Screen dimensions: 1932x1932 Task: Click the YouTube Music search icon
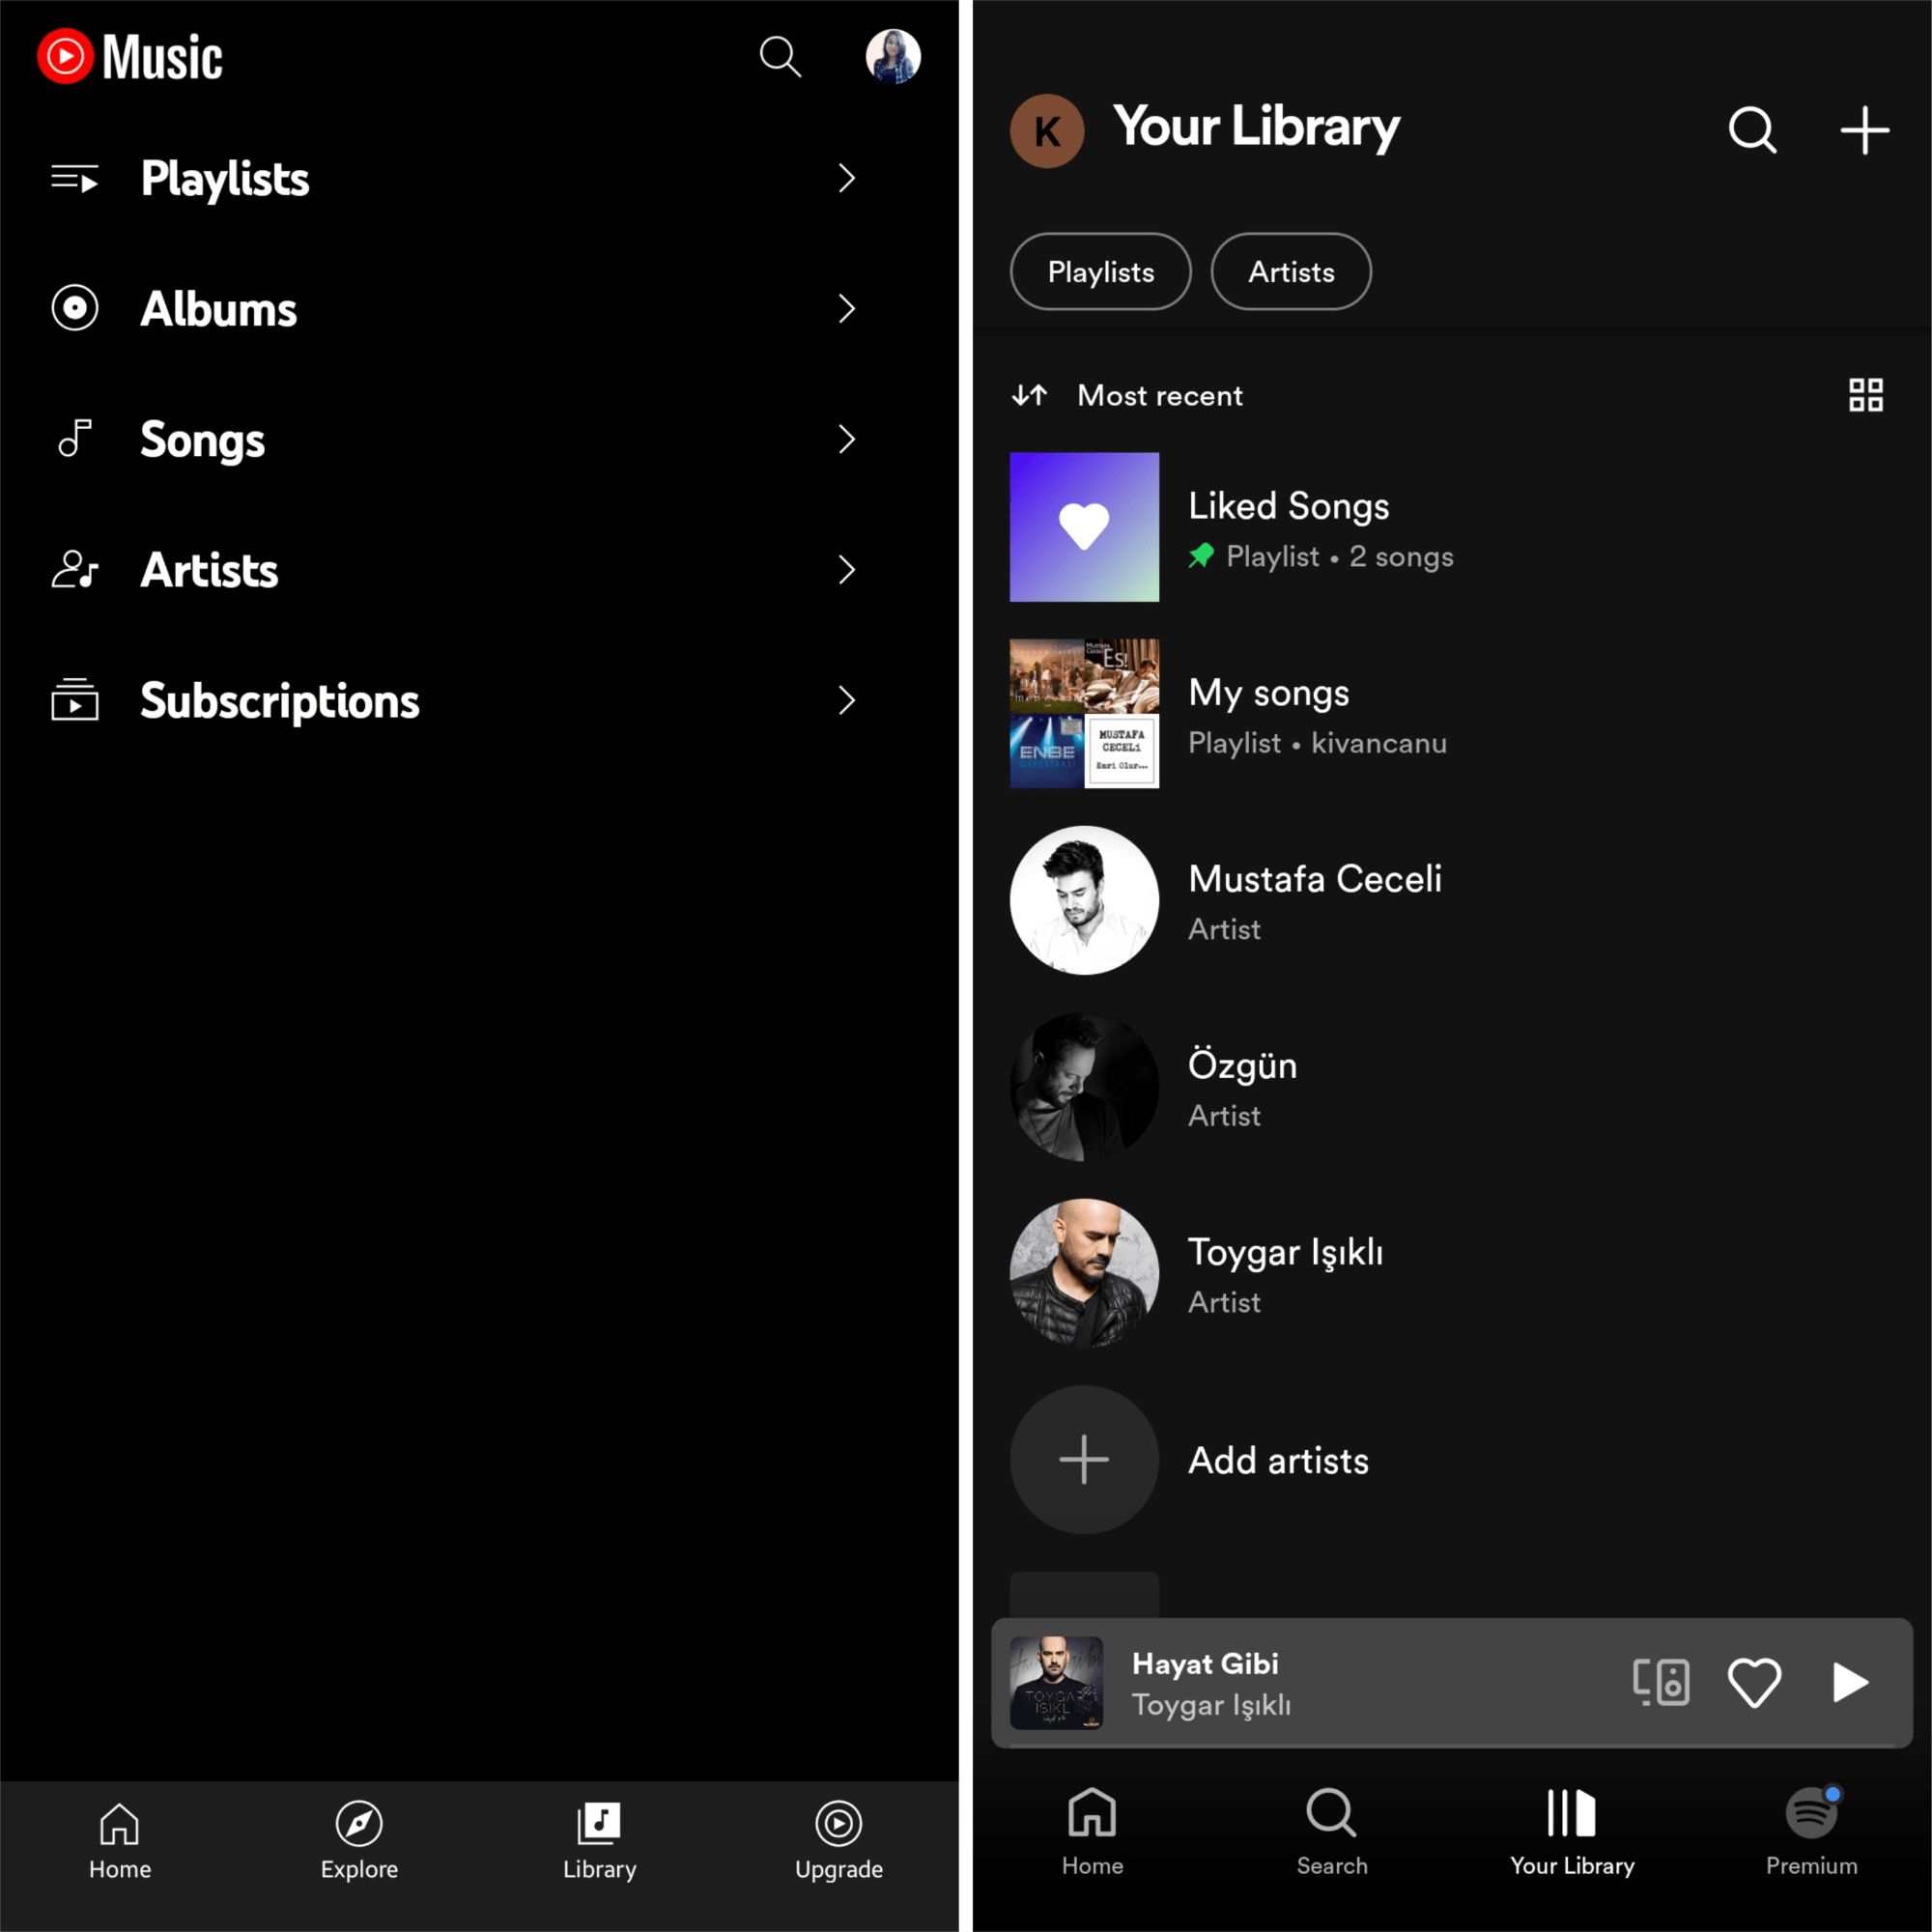781,55
